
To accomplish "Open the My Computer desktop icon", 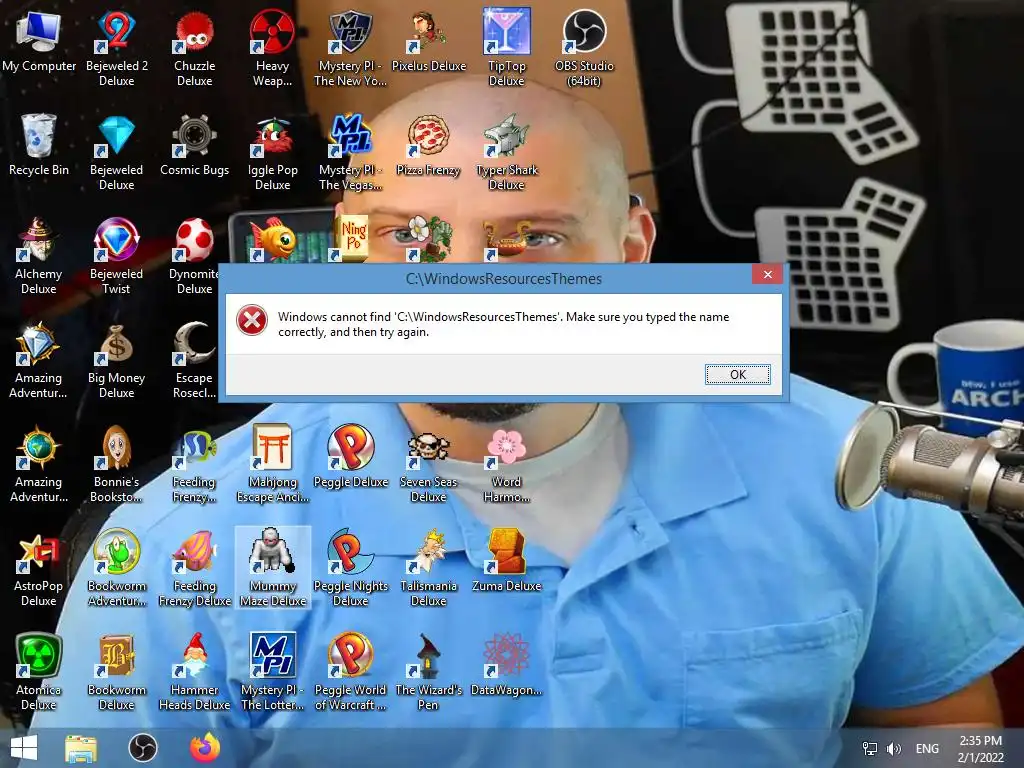I will click(39, 42).
